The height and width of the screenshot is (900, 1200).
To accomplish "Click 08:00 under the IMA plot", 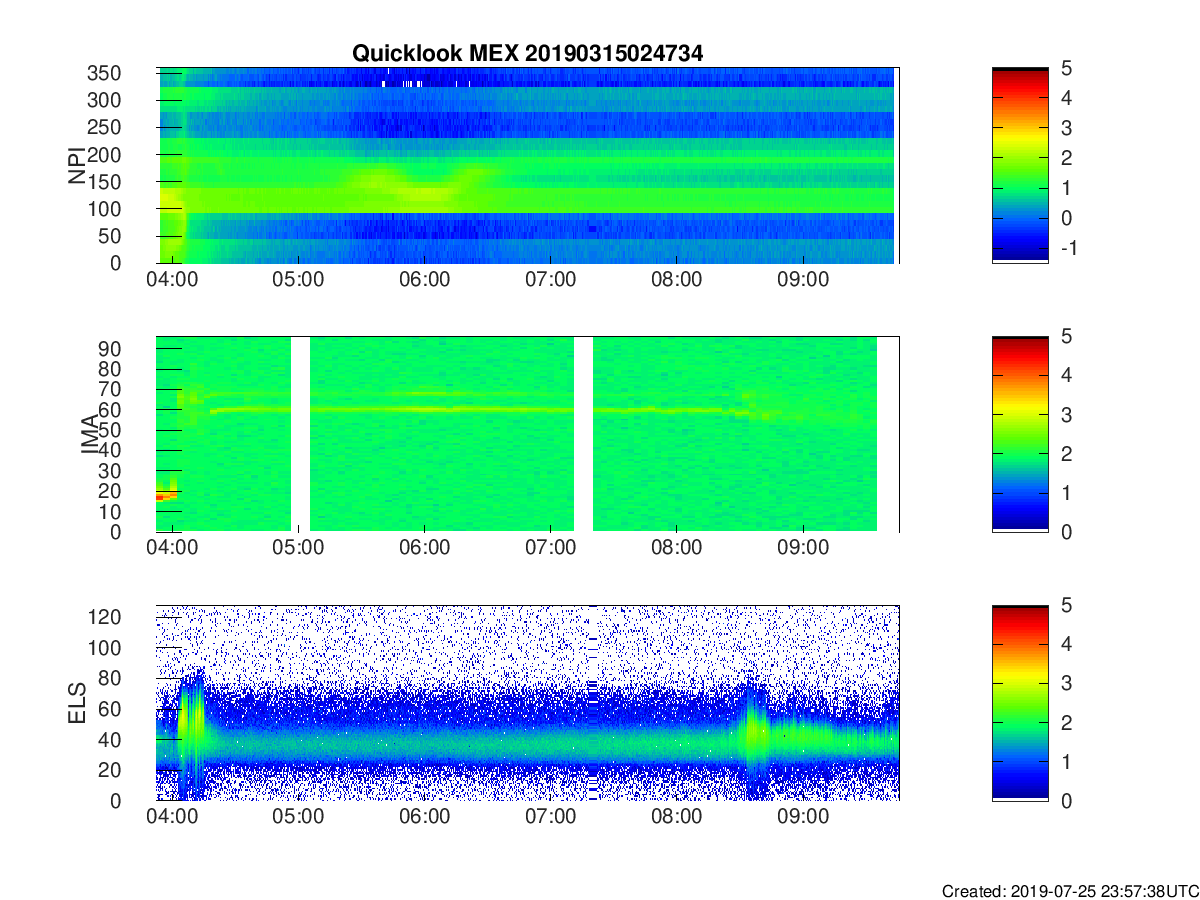I will tap(677, 548).
